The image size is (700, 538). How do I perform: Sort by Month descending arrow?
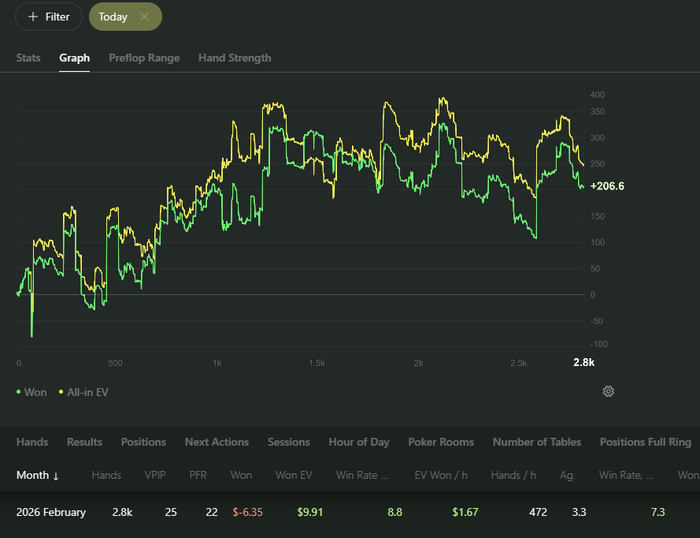coord(56,476)
